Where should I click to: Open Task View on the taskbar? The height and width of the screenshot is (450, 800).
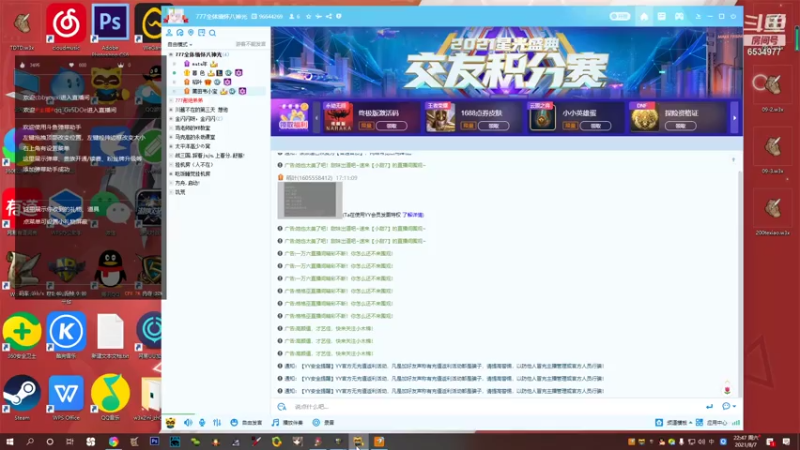click(70, 441)
